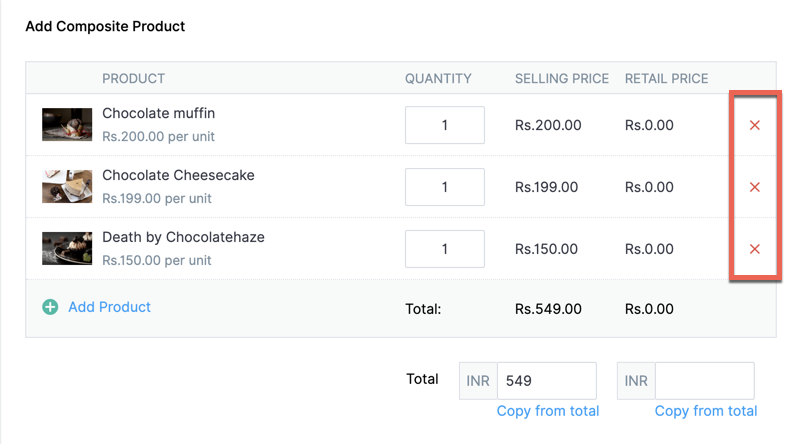The width and height of the screenshot is (797, 444).
Task: Click the QUANTITY column header
Action: tap(438, 78)
